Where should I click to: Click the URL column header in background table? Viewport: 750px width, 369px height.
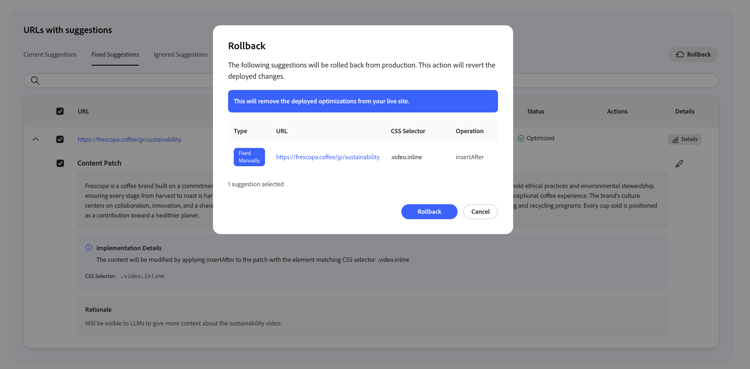tap(83, 111)
